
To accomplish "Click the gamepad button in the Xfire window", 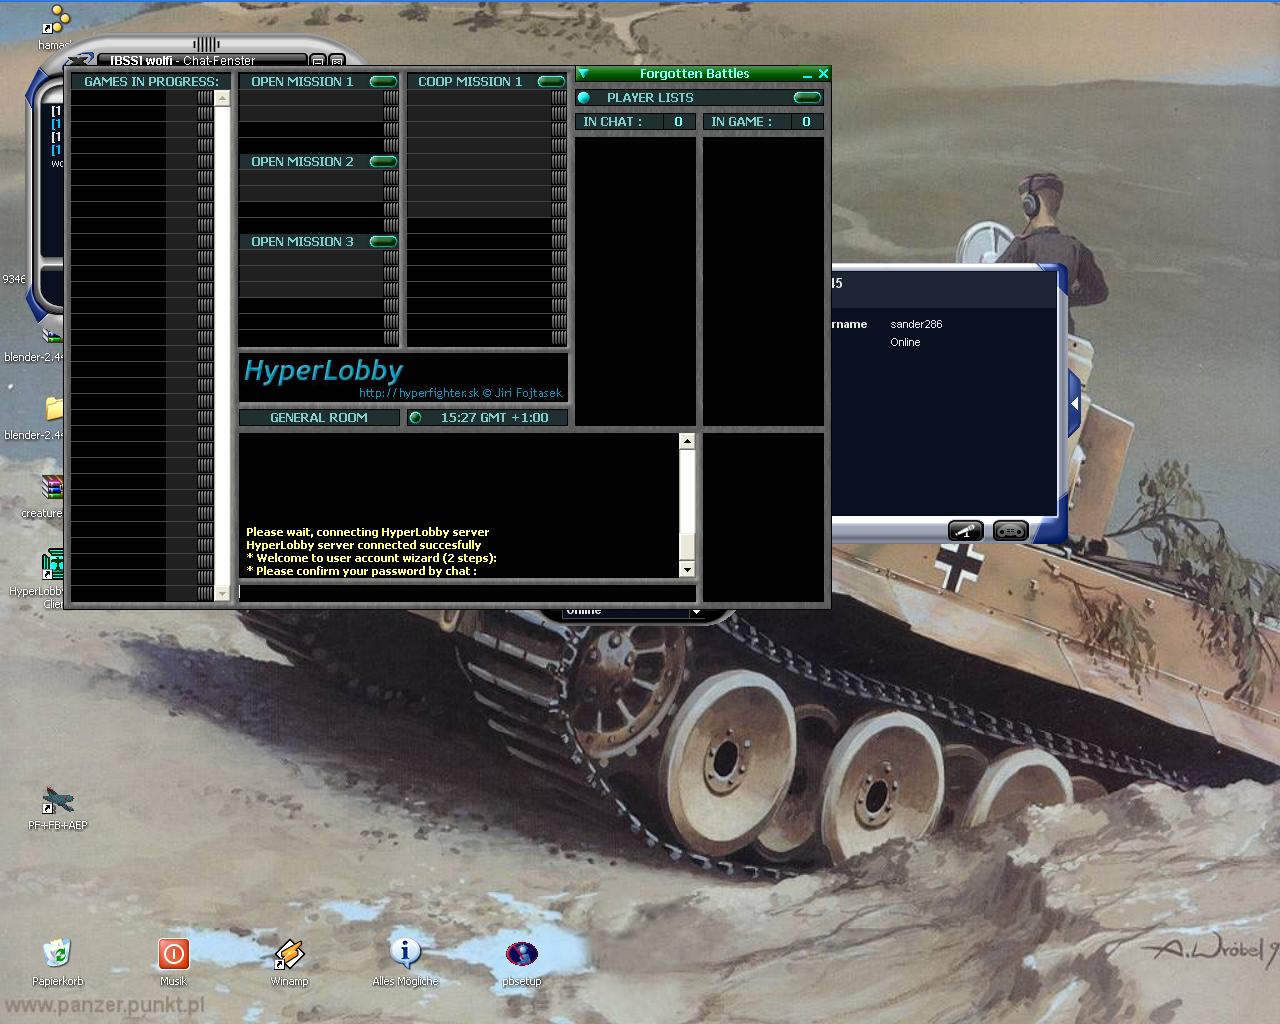I will coord(1011,531).
